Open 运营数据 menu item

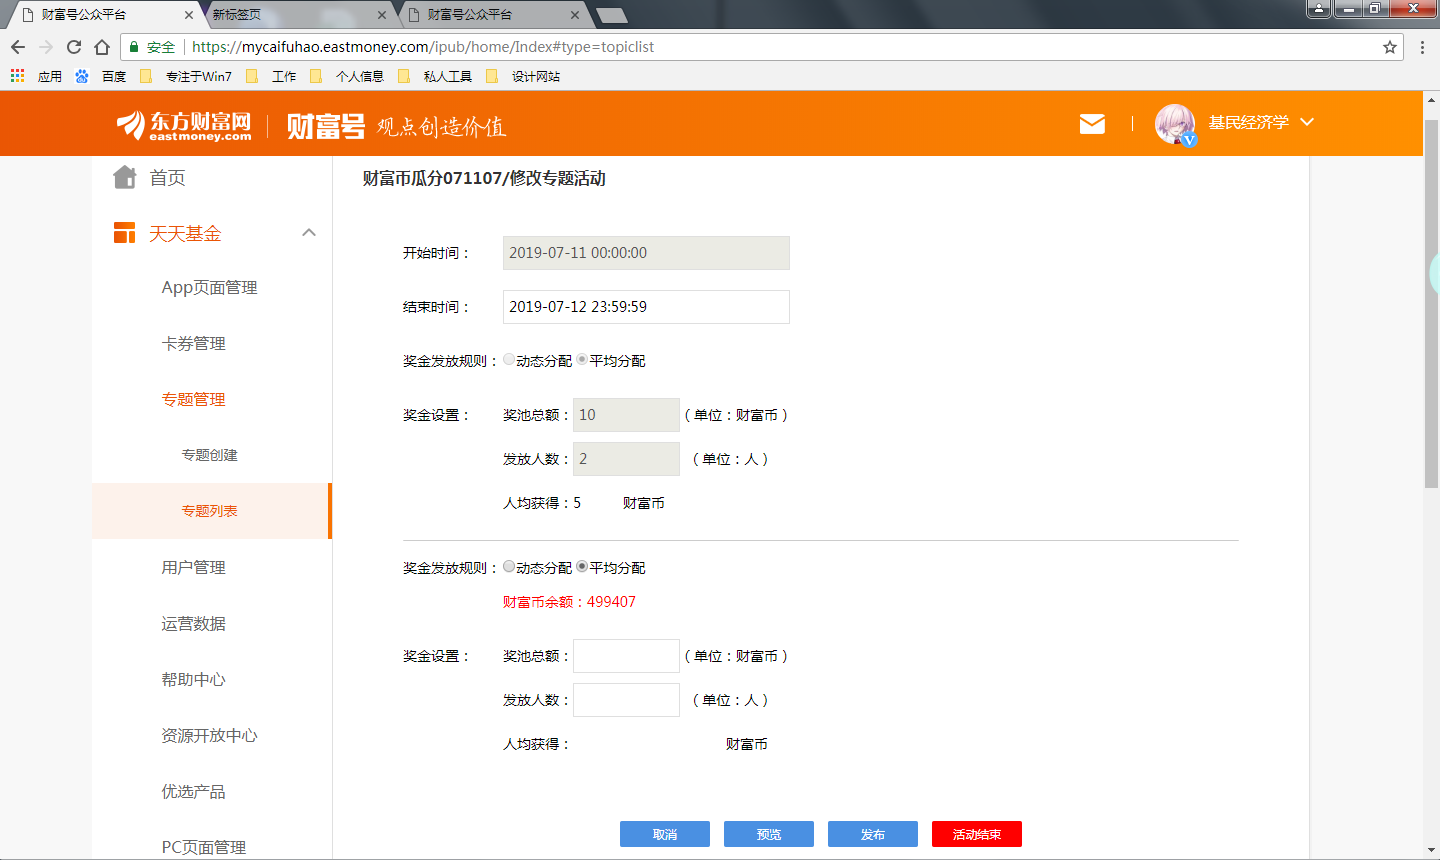coord(194,624)
